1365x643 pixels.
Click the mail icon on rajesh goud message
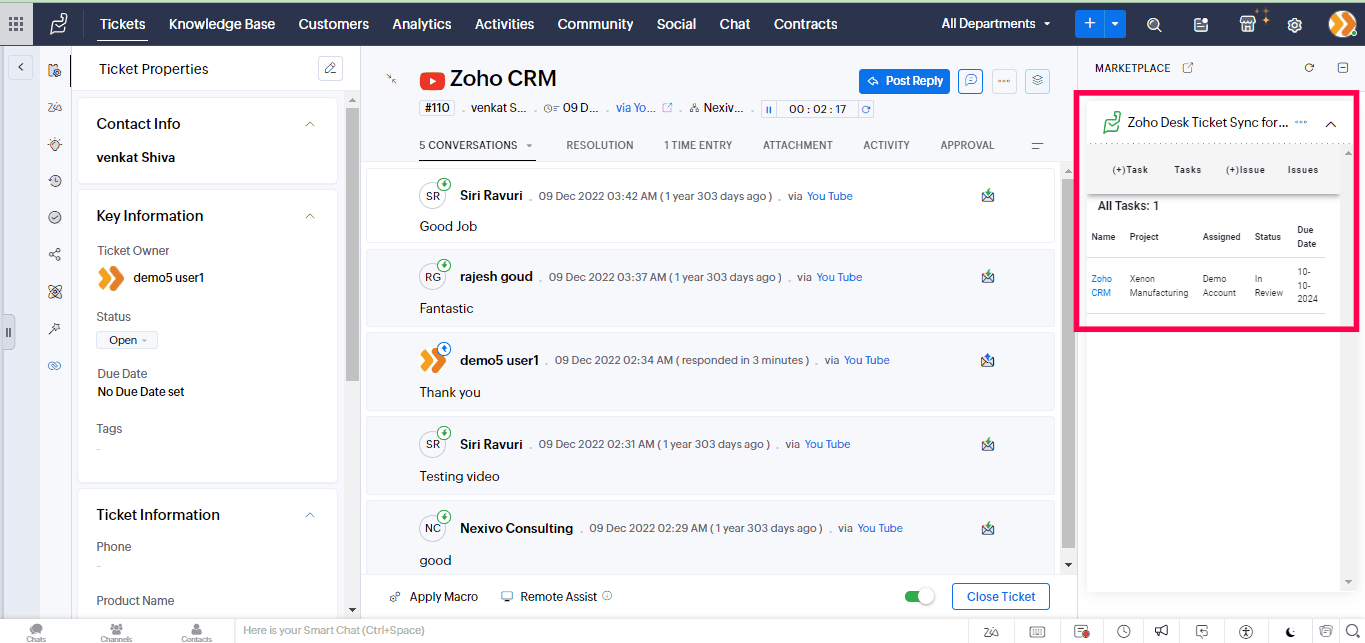point(988,277)
